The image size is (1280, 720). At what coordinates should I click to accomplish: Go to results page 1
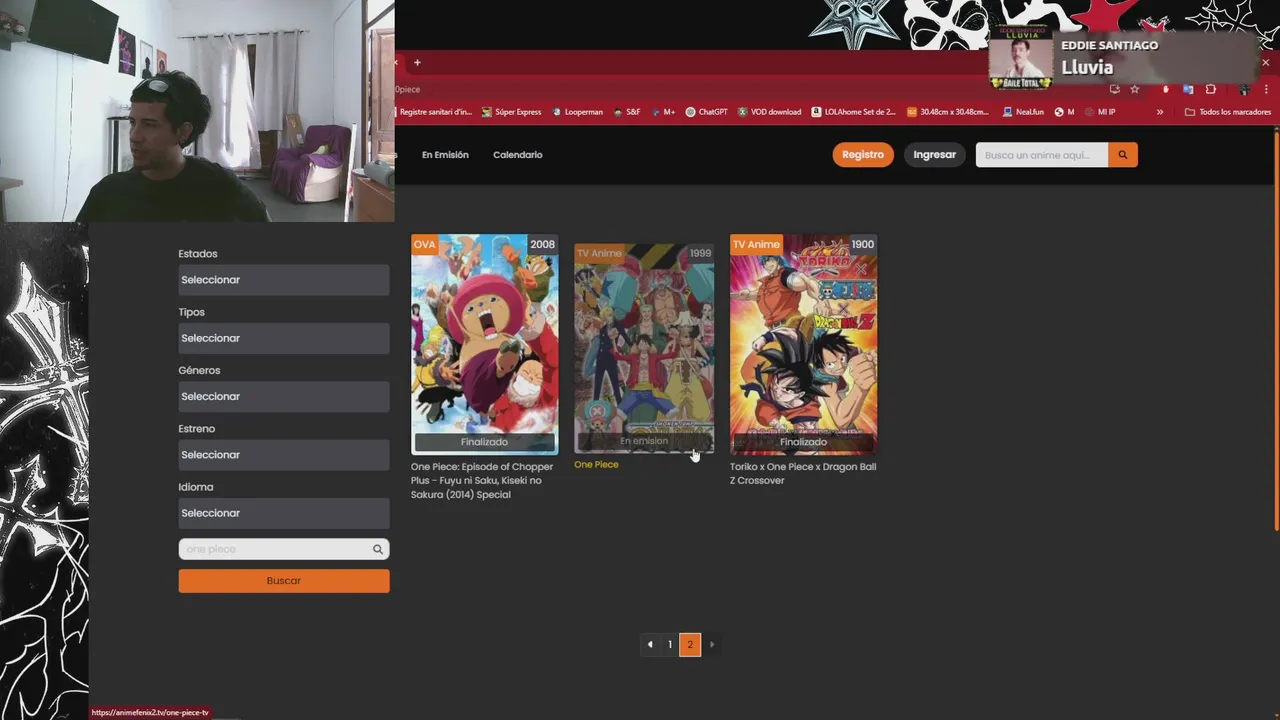coord(670,645)
